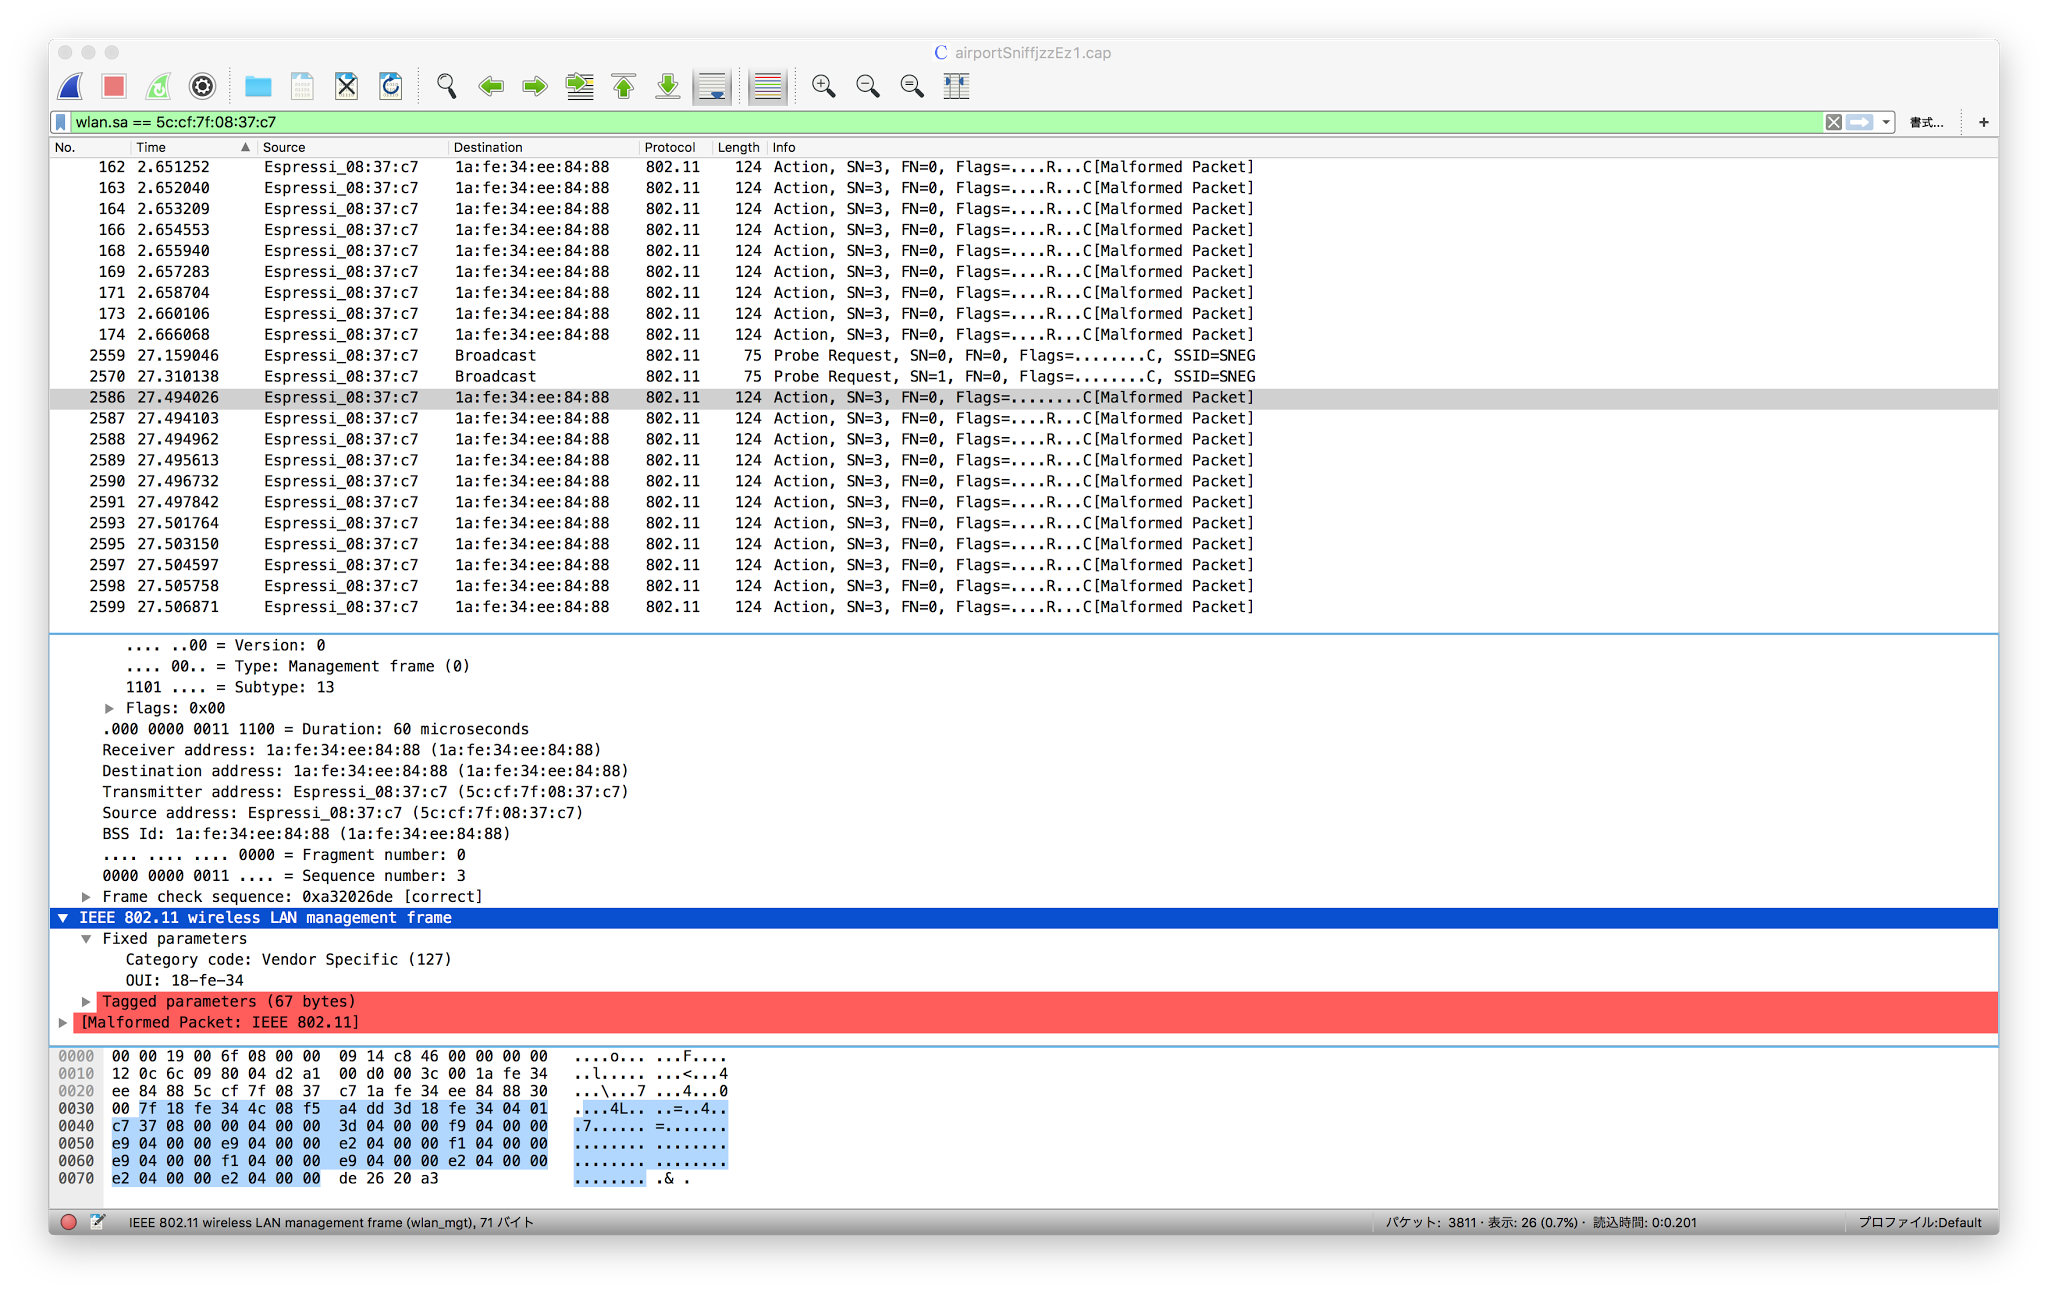Click the filter bookmark icon
The height and width of the screenshot is (1293, 2048).
(x=61, y=122)
